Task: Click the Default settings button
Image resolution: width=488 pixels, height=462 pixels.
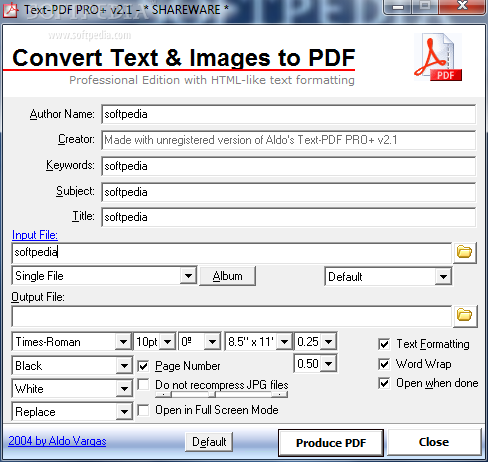Action: click(209, 442)
